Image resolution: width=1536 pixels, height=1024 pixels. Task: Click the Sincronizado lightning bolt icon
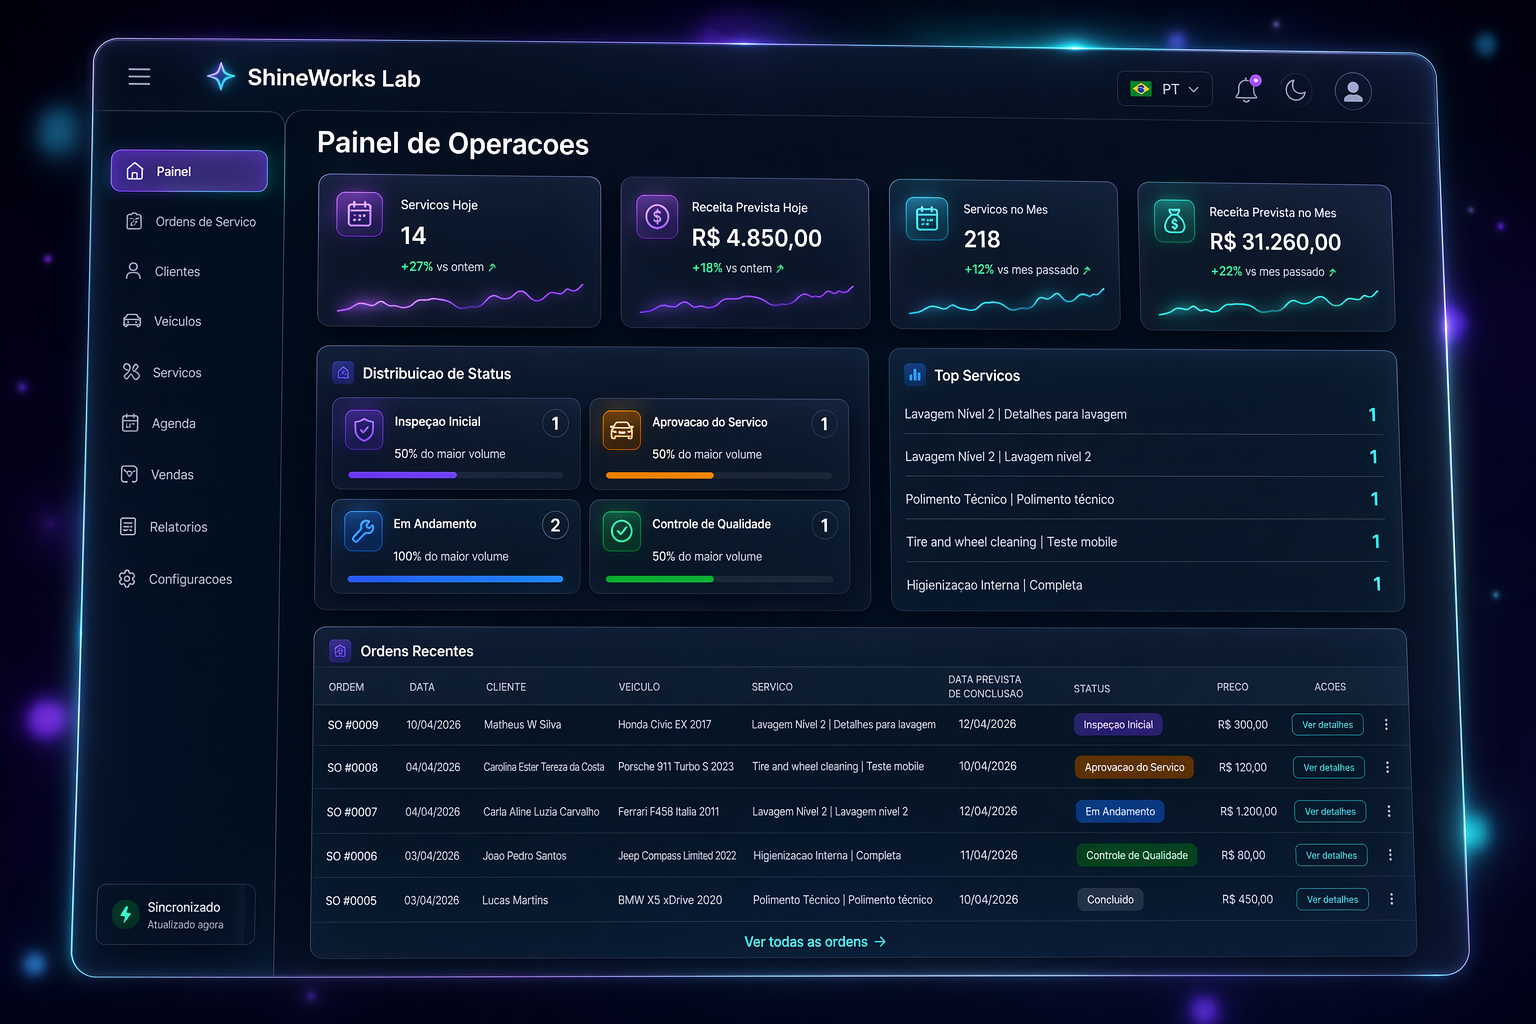pos(125,914)
